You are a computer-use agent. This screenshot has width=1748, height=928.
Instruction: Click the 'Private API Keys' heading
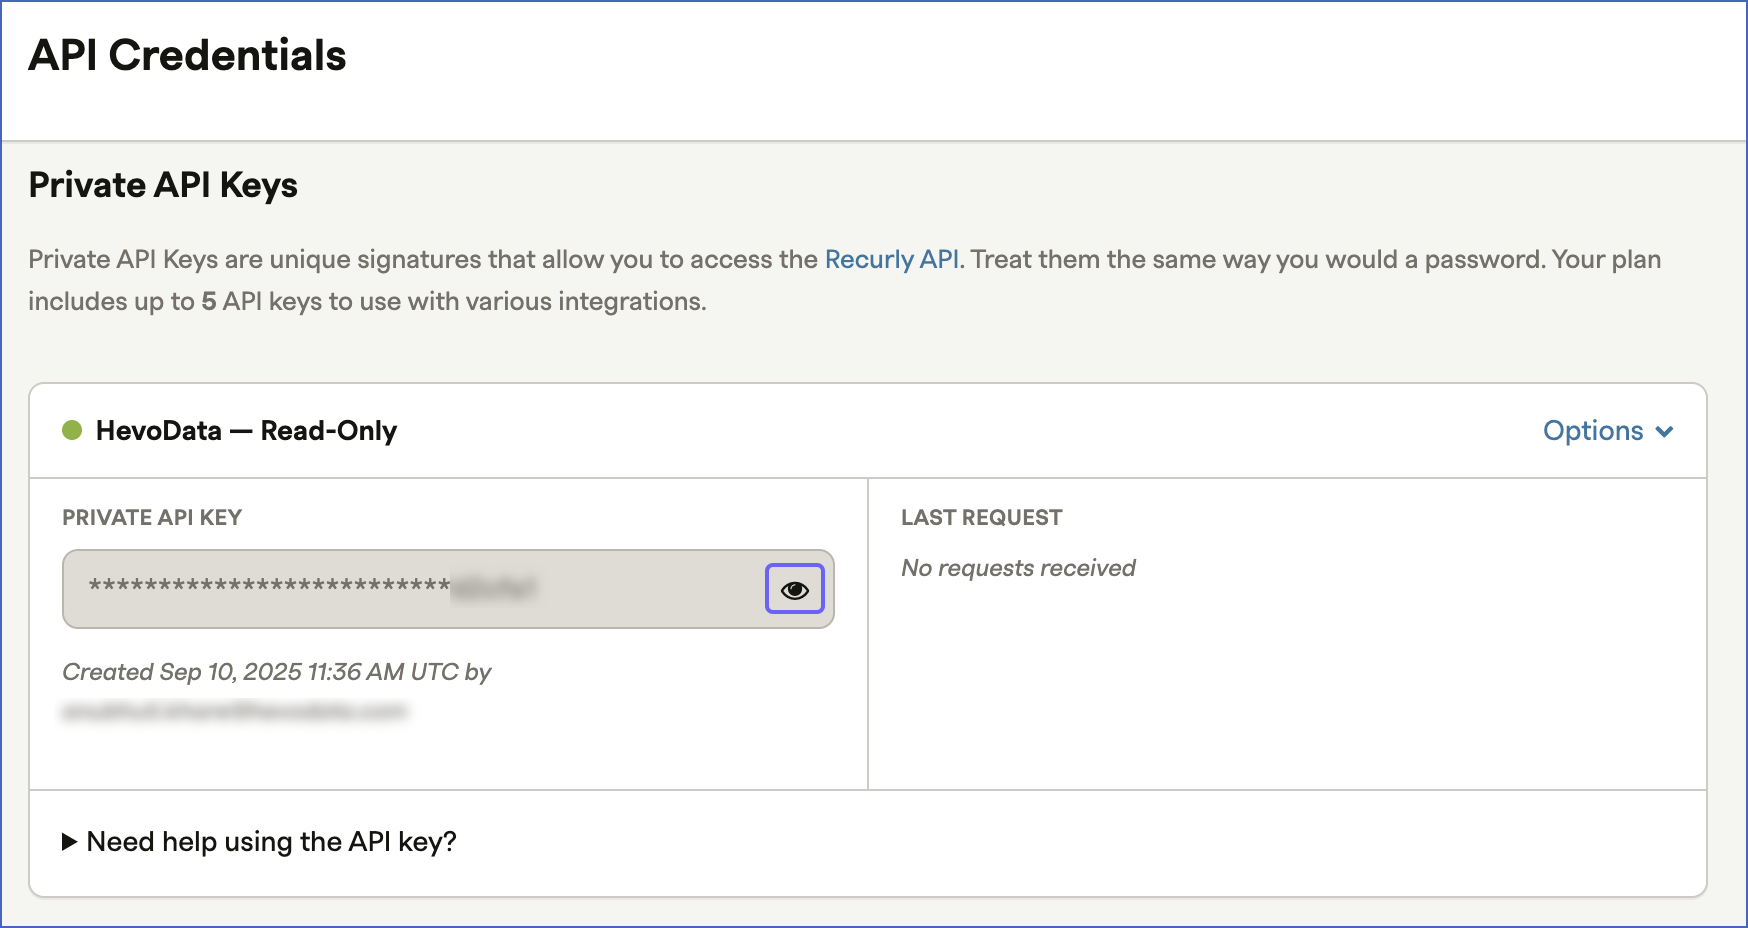[163, 186]
